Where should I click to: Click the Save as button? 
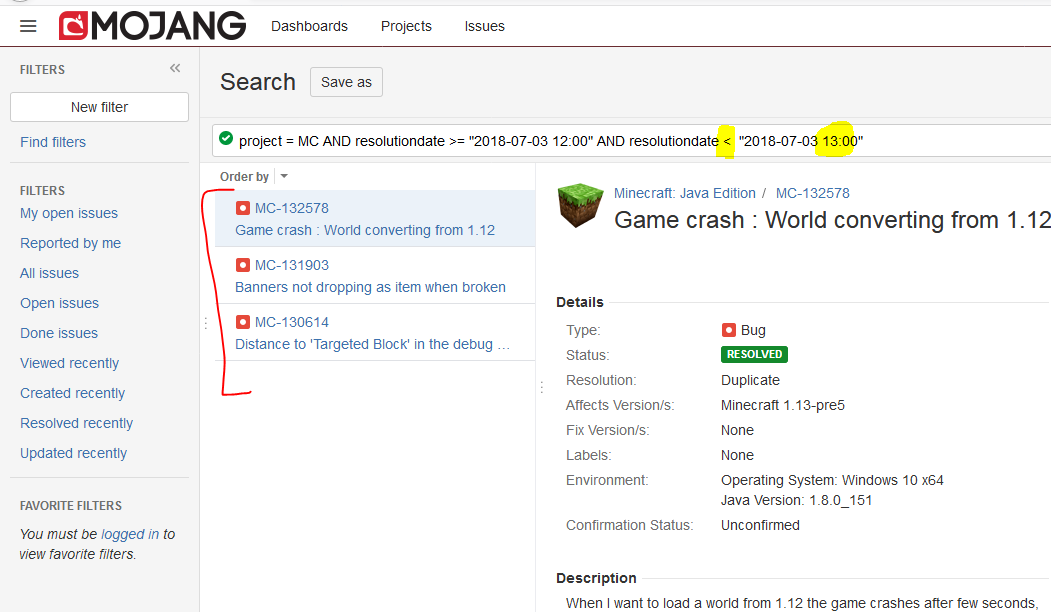pyautogui.click(x=347, y=82)
